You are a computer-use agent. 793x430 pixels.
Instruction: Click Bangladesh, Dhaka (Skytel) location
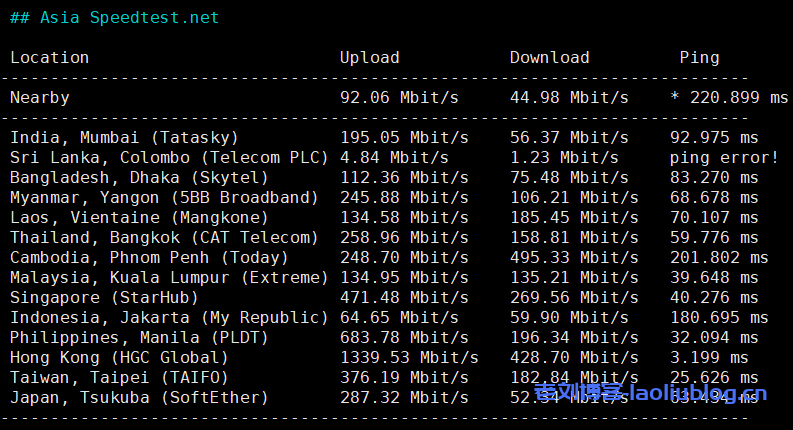139,178
